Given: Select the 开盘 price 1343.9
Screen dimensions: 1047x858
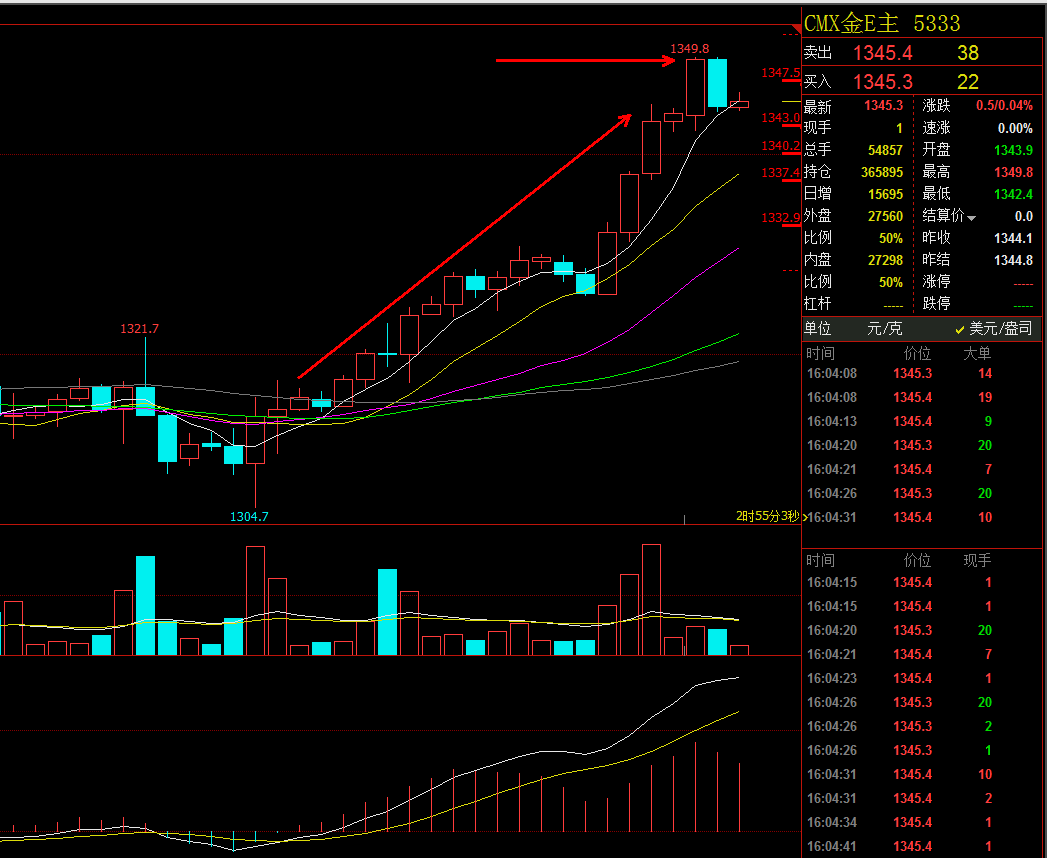Looking at the screenshot, I should point(1014,150).
